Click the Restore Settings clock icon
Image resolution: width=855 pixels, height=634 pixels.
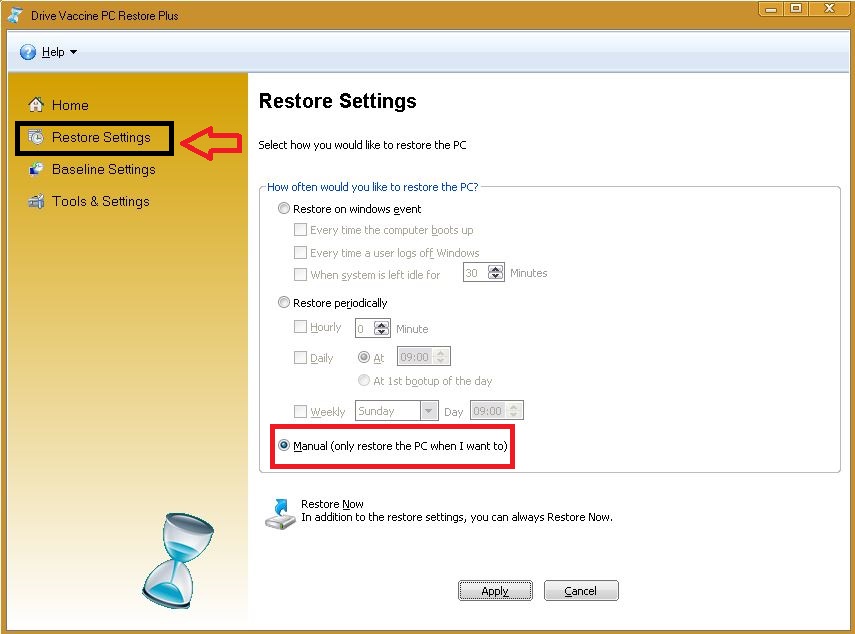click(36, 137)
